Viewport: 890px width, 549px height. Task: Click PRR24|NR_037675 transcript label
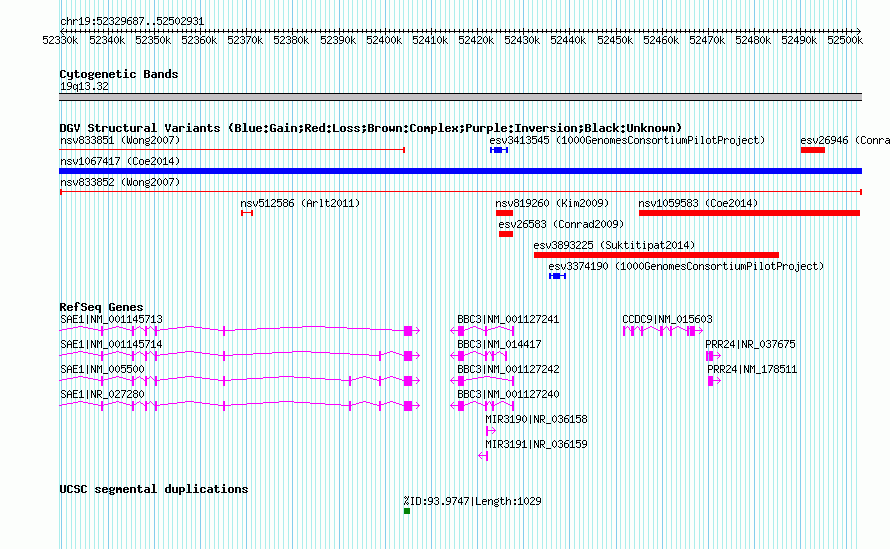[750, 344]
